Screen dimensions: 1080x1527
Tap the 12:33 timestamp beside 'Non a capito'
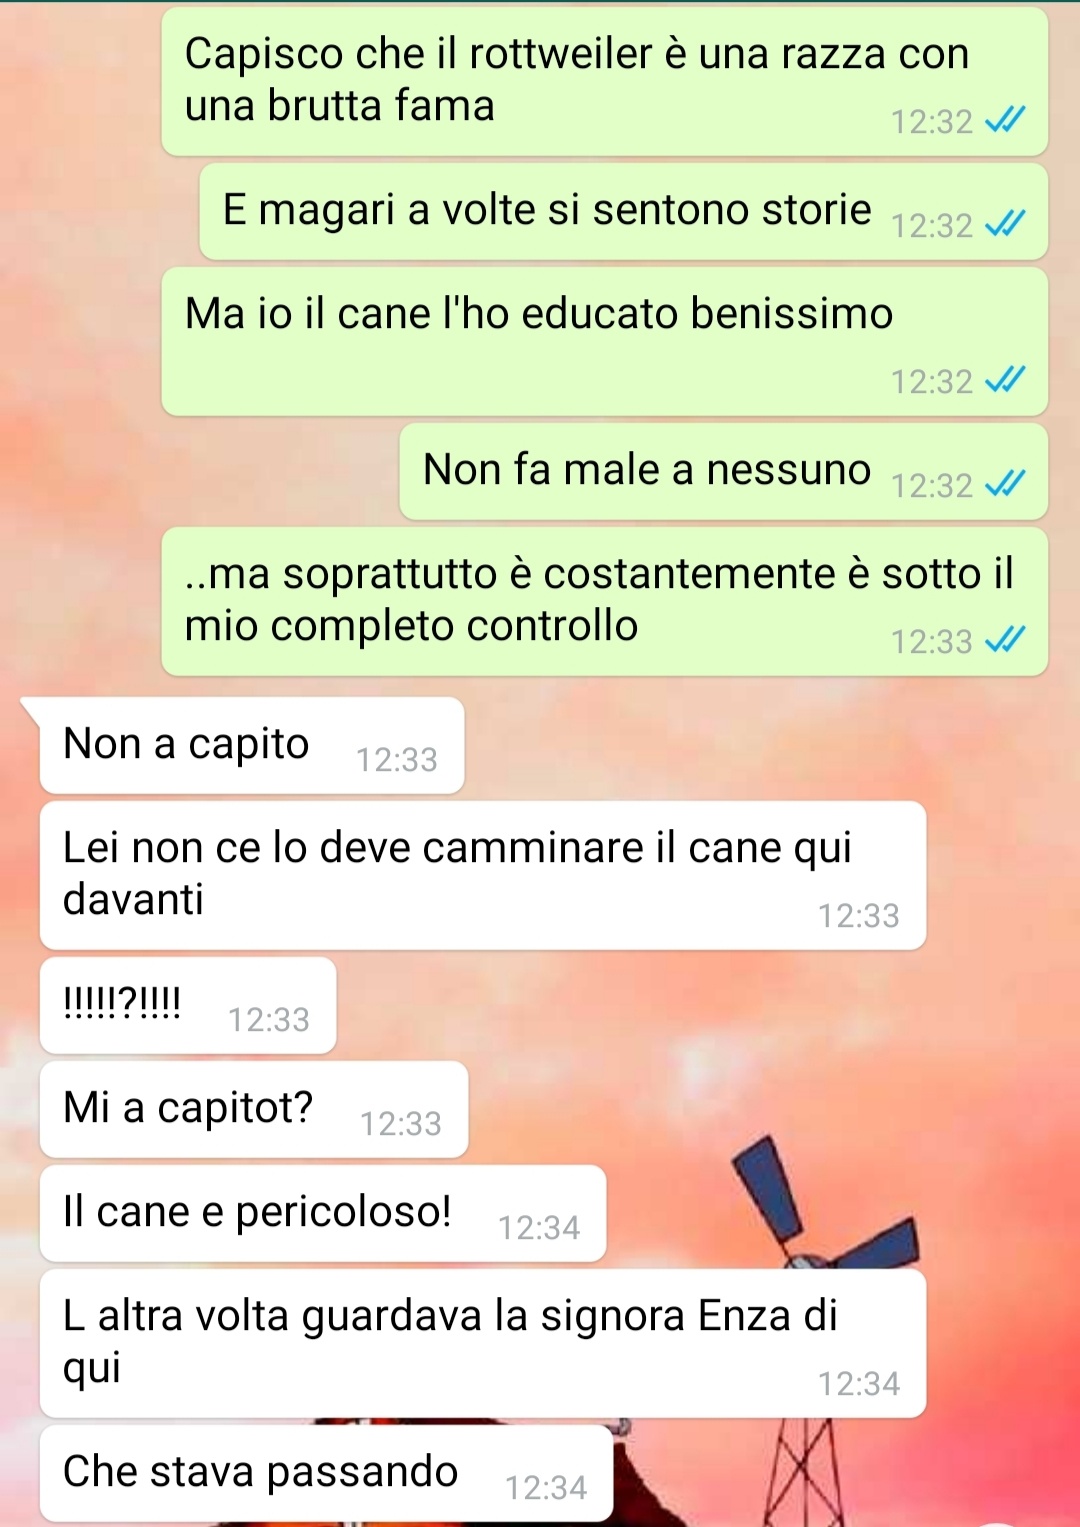coord(397,760)
